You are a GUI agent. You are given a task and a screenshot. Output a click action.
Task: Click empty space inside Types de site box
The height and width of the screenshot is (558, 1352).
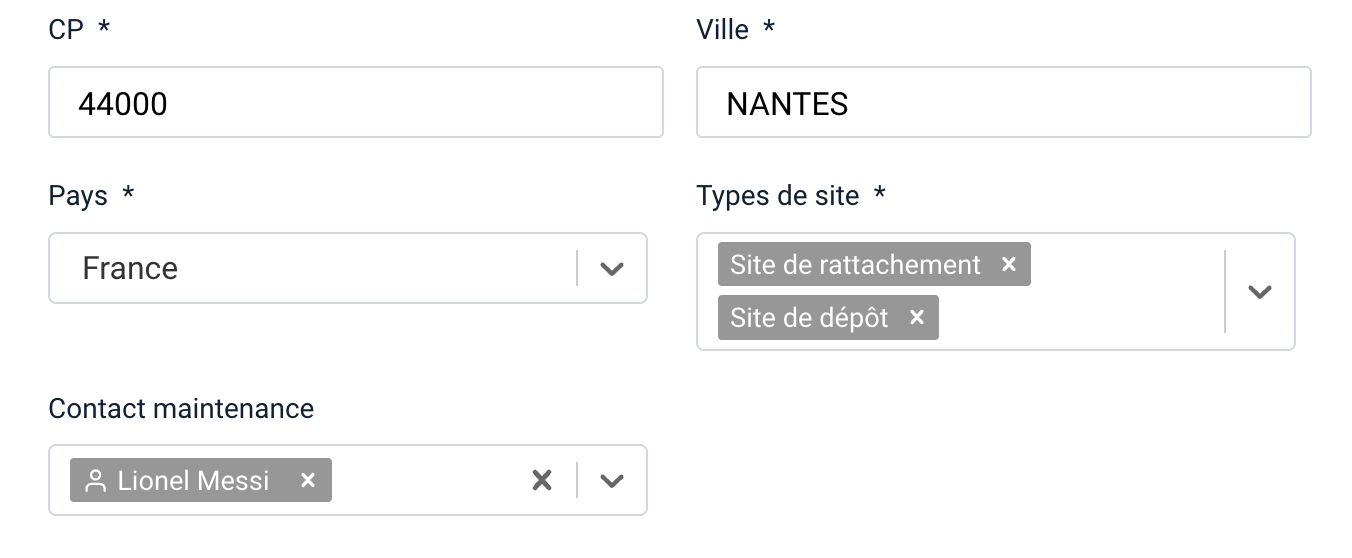click(x=1080, y=318)
